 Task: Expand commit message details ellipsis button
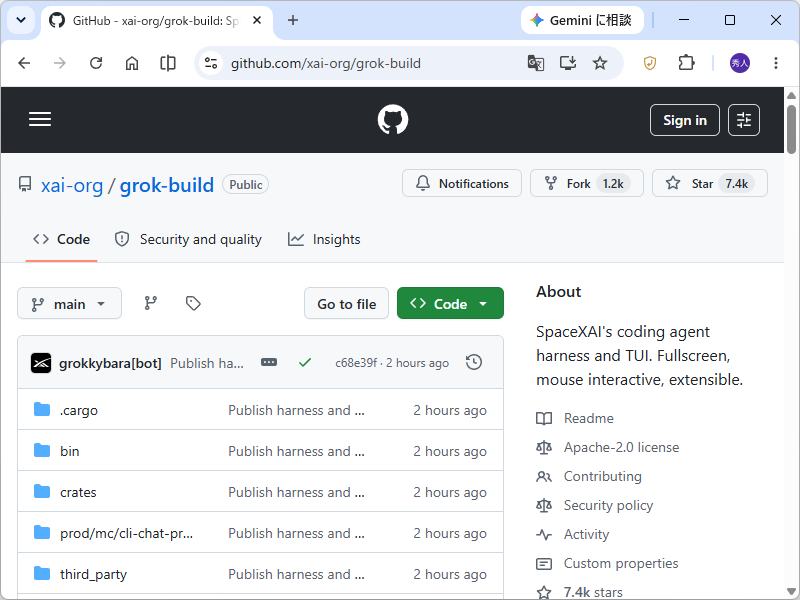269,362
